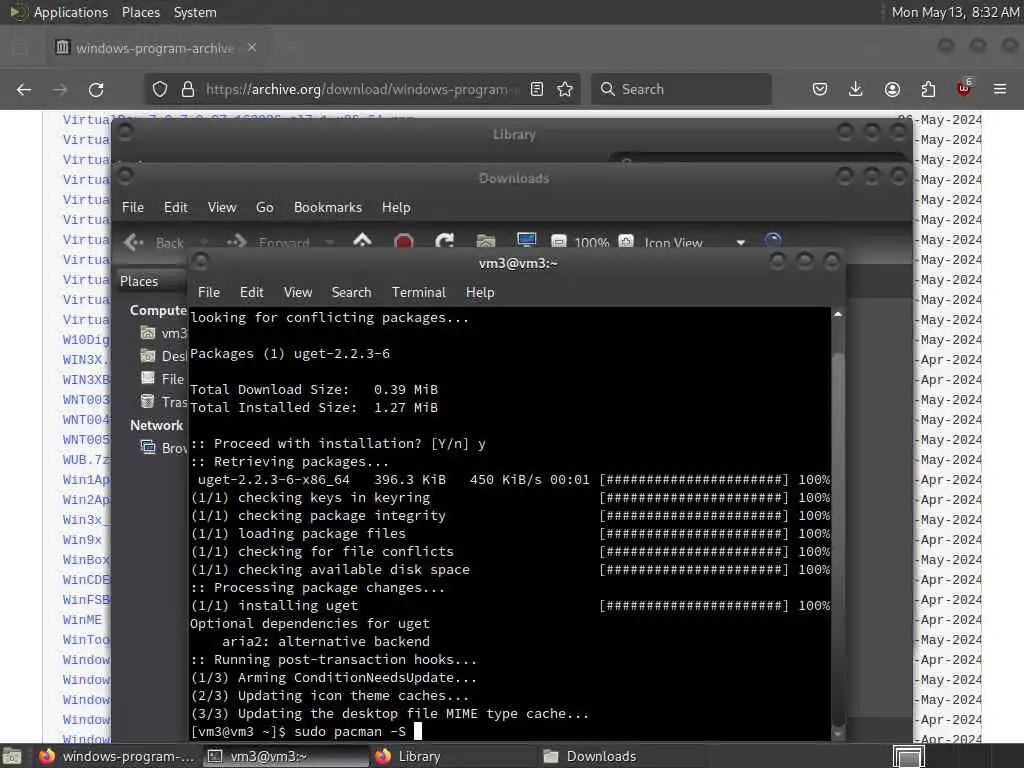Open View menu in Downloads window

point(222,207)
